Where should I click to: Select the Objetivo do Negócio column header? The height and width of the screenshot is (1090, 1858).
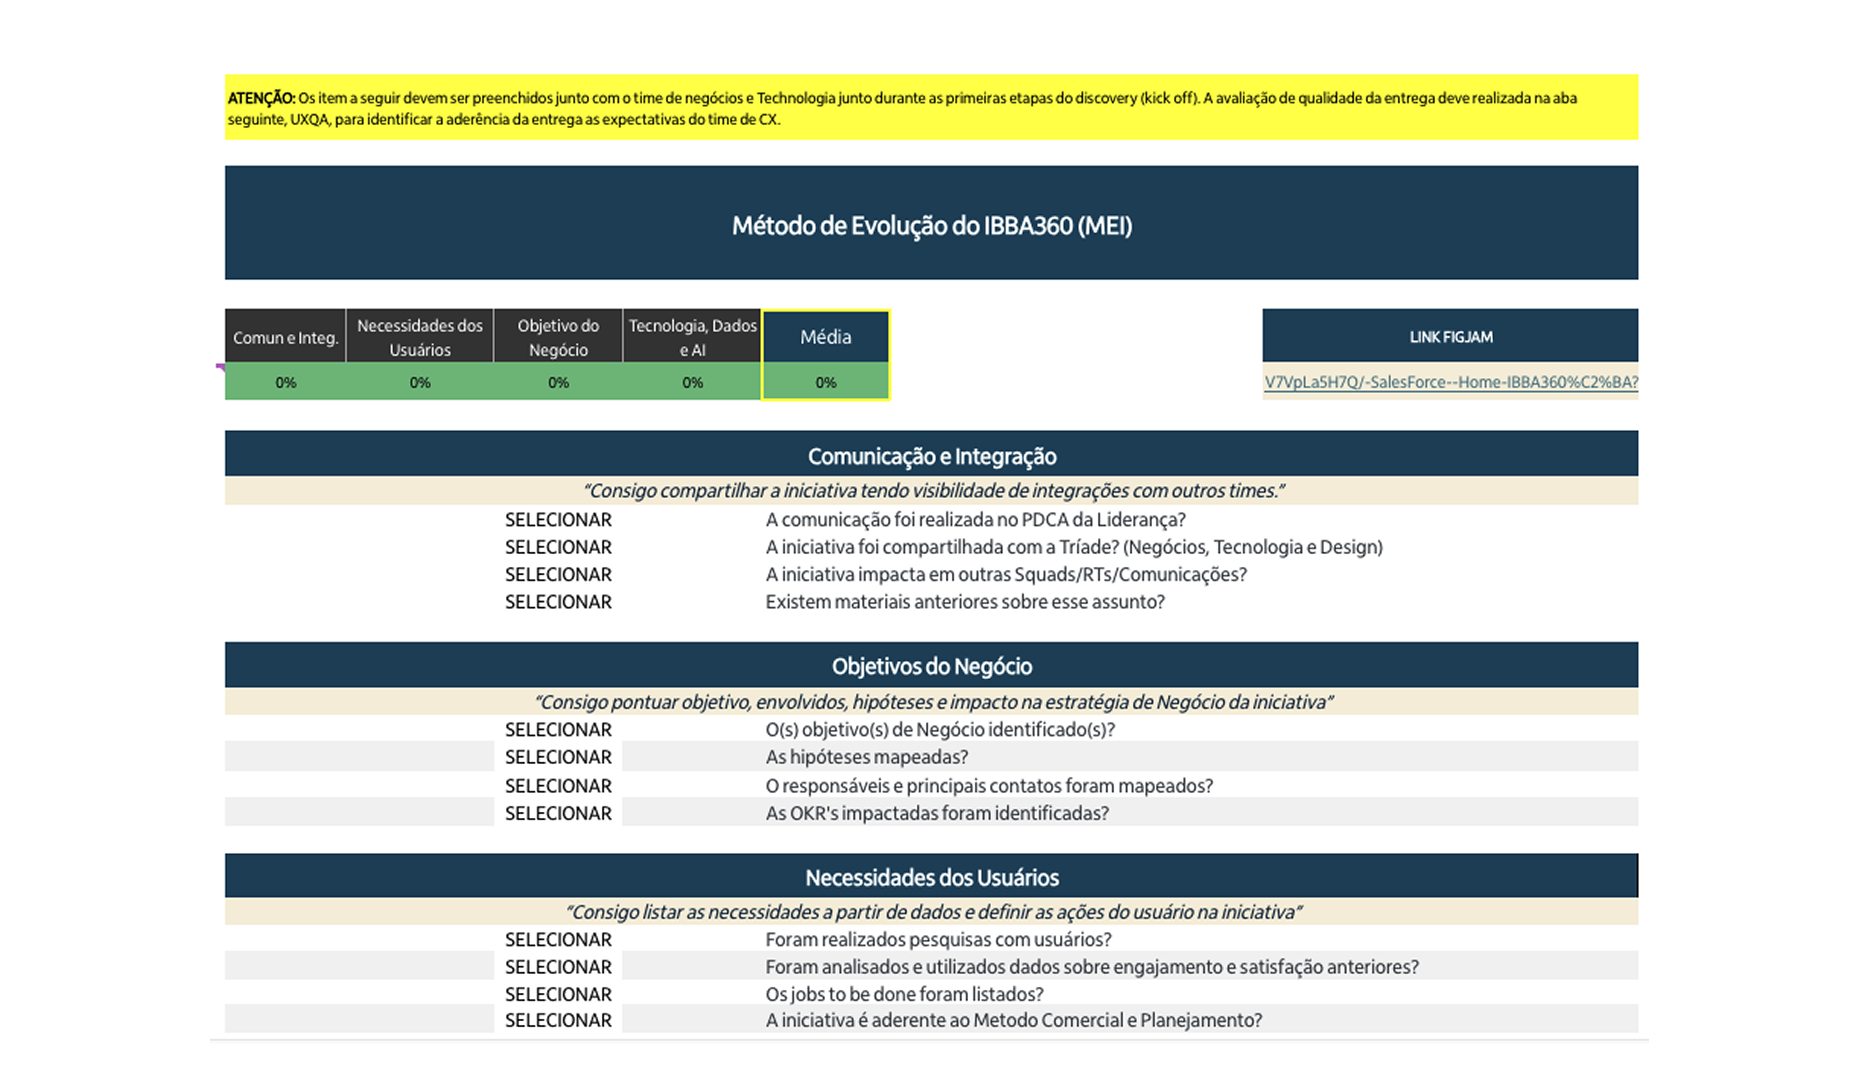(557, 336)
